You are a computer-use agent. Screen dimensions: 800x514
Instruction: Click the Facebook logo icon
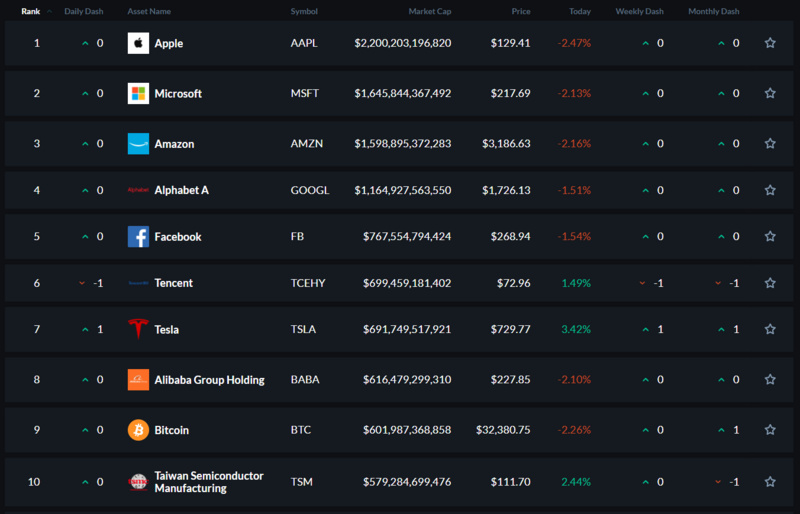tap(138, 237)
